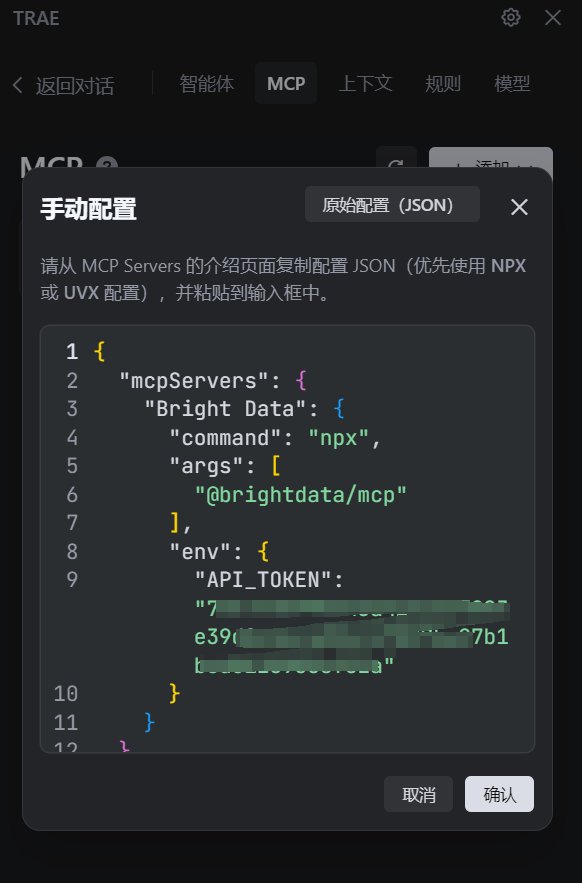This screenshot has width=582, height=883.
Task: Open 原始配置（JSON）view
Action: click(392, 204)
